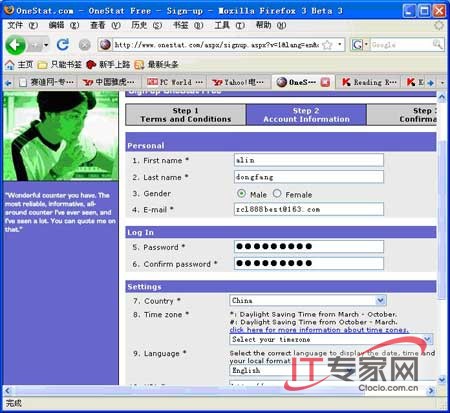The image size is (450, 413).
Task: Click the bookmark star in the address bar
Action: [x=328, y=45]
